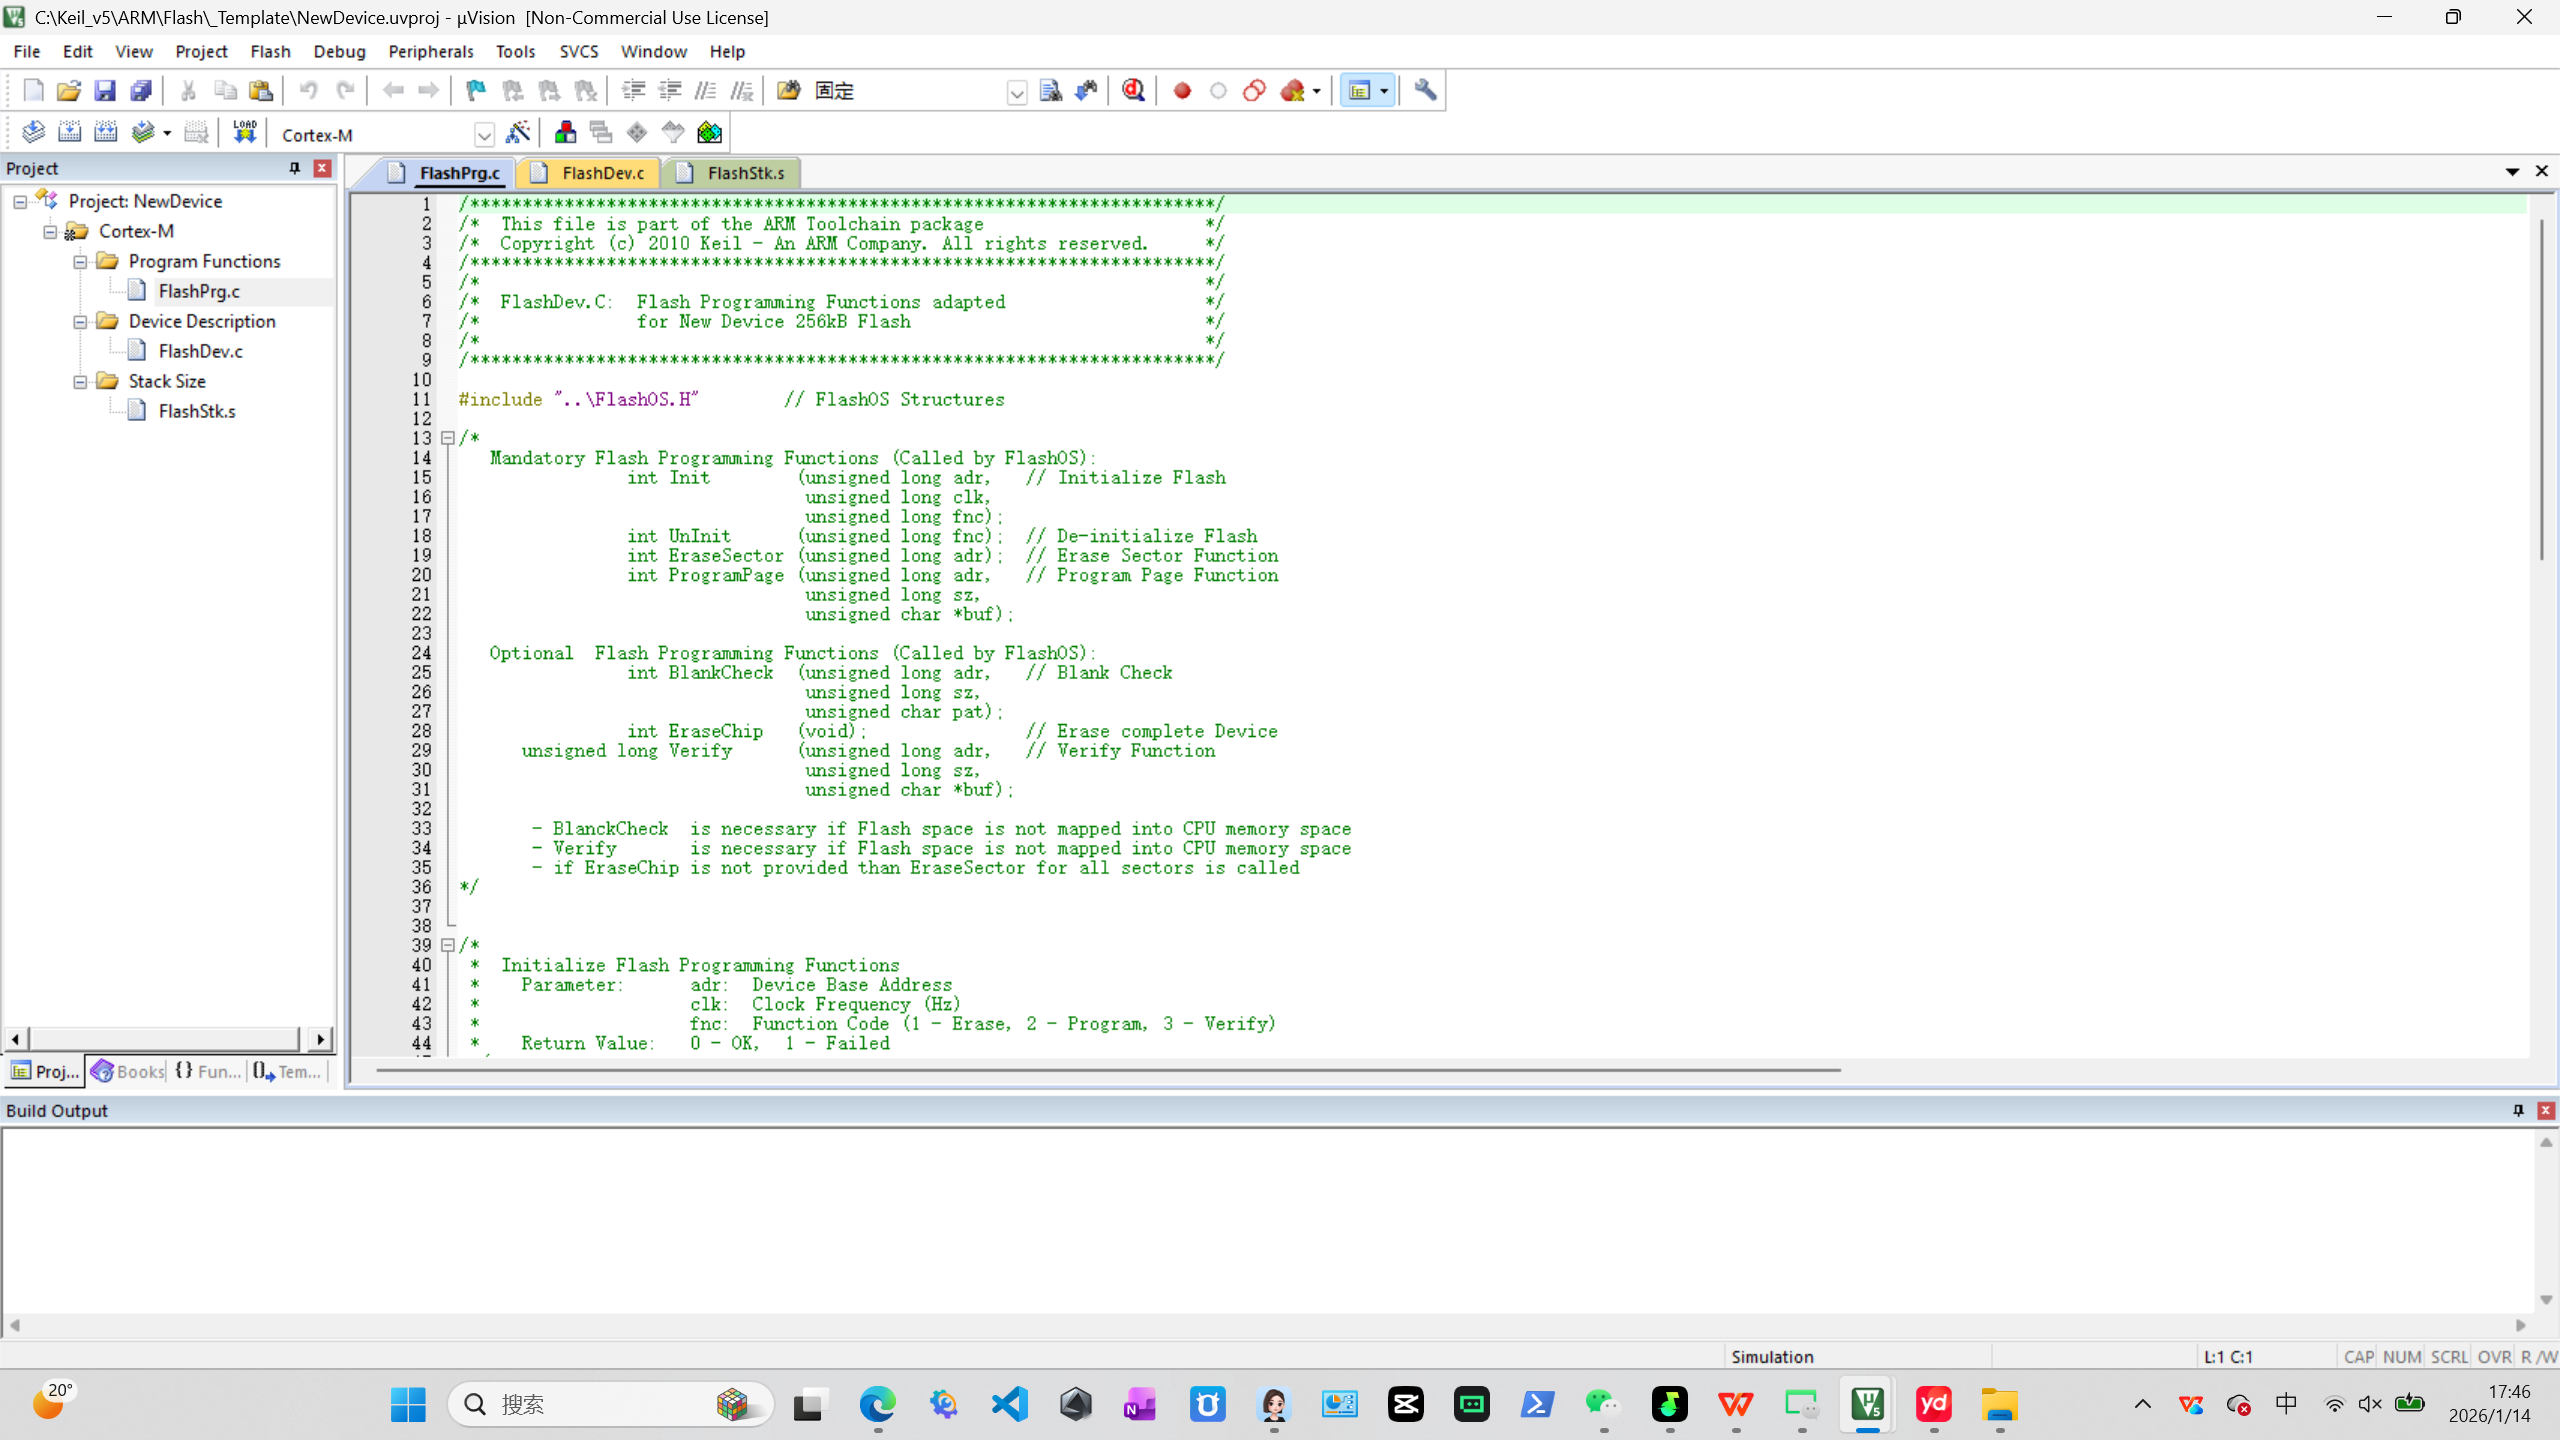The image size is (2560, 1440).
Task: Click the Build target icon
Action: pyautogui.click(x=69, y=133)
